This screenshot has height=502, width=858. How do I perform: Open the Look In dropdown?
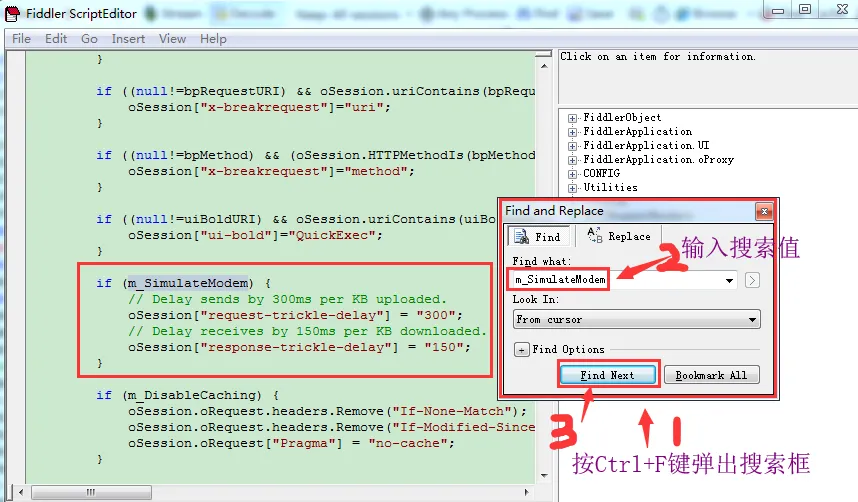[637, 319]
